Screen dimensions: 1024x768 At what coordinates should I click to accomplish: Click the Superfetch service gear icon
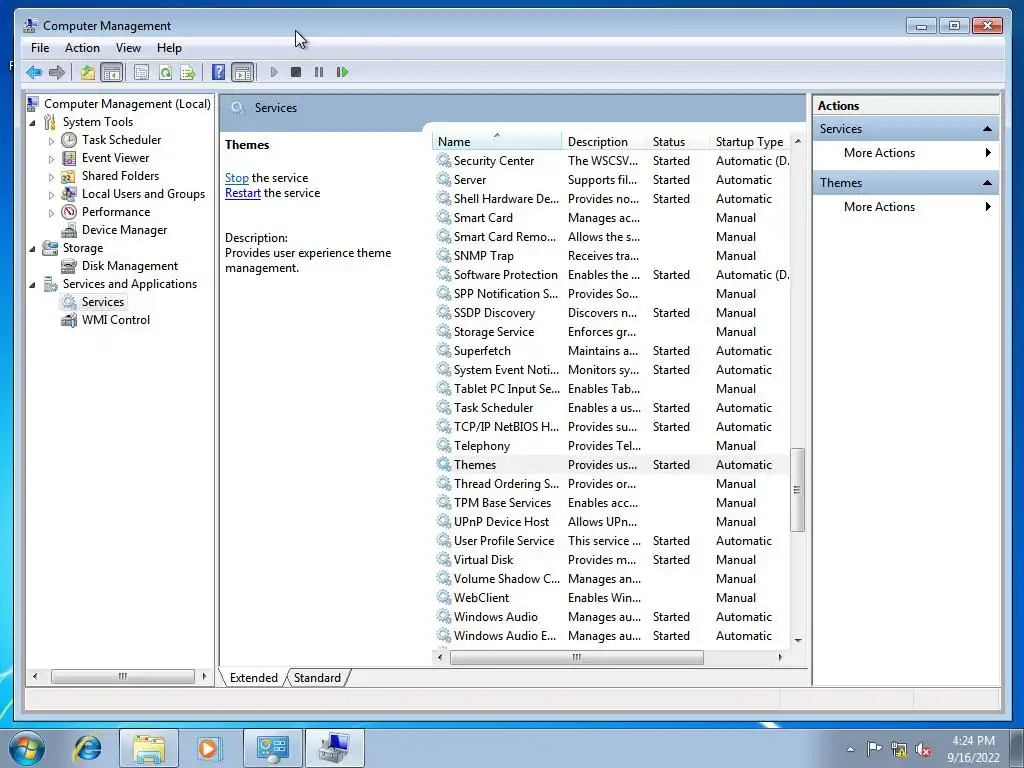click(x=444, y=351)
